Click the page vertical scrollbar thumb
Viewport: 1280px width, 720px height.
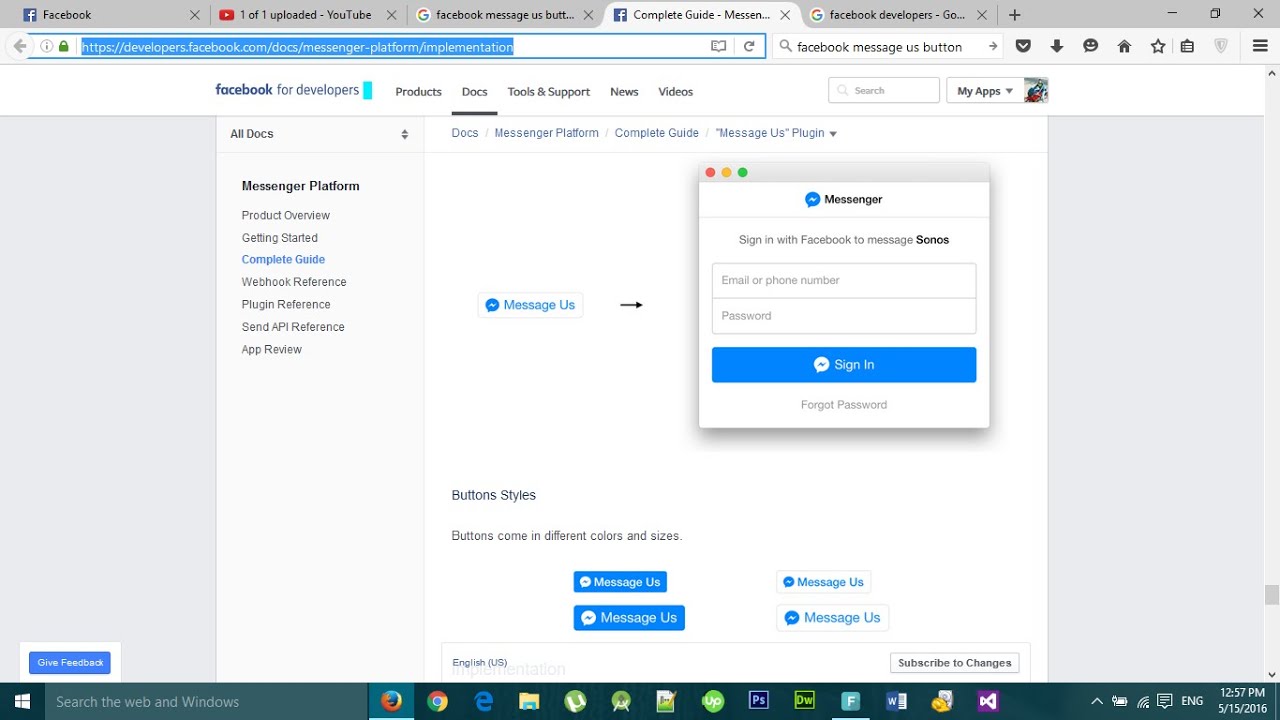coord(1272,596)
